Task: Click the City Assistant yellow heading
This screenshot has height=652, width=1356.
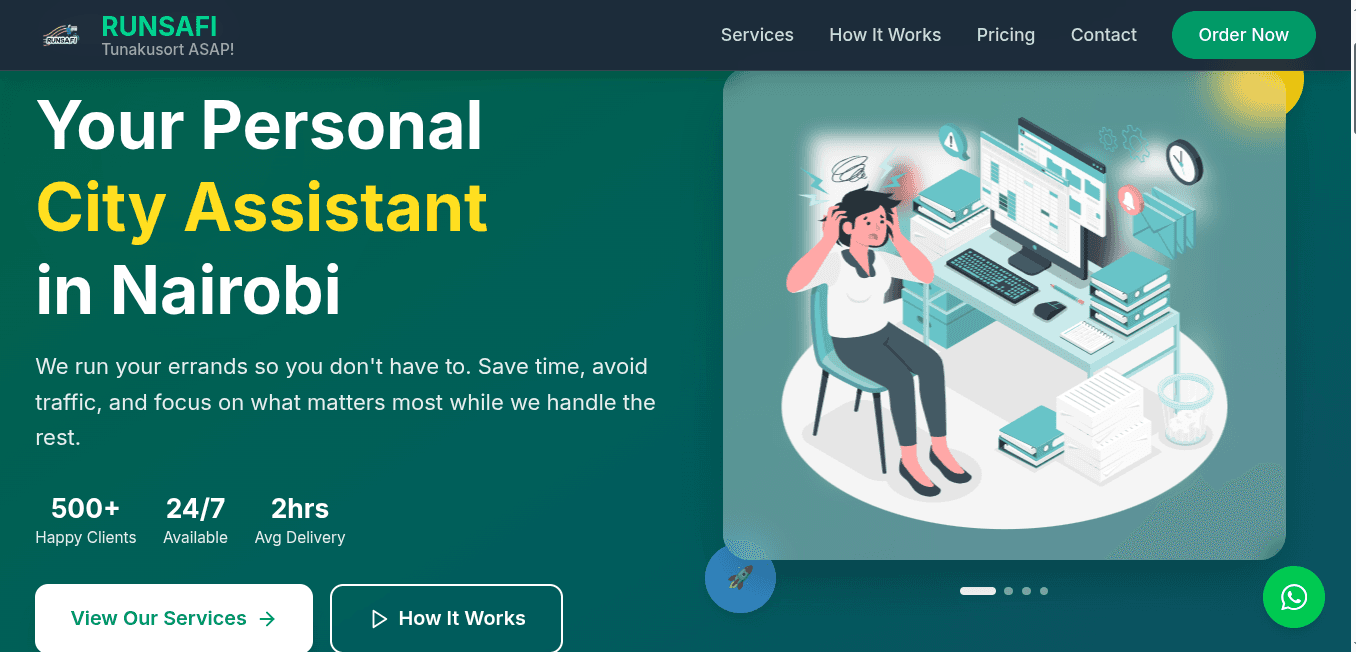Action: click(x=262, y=207)
